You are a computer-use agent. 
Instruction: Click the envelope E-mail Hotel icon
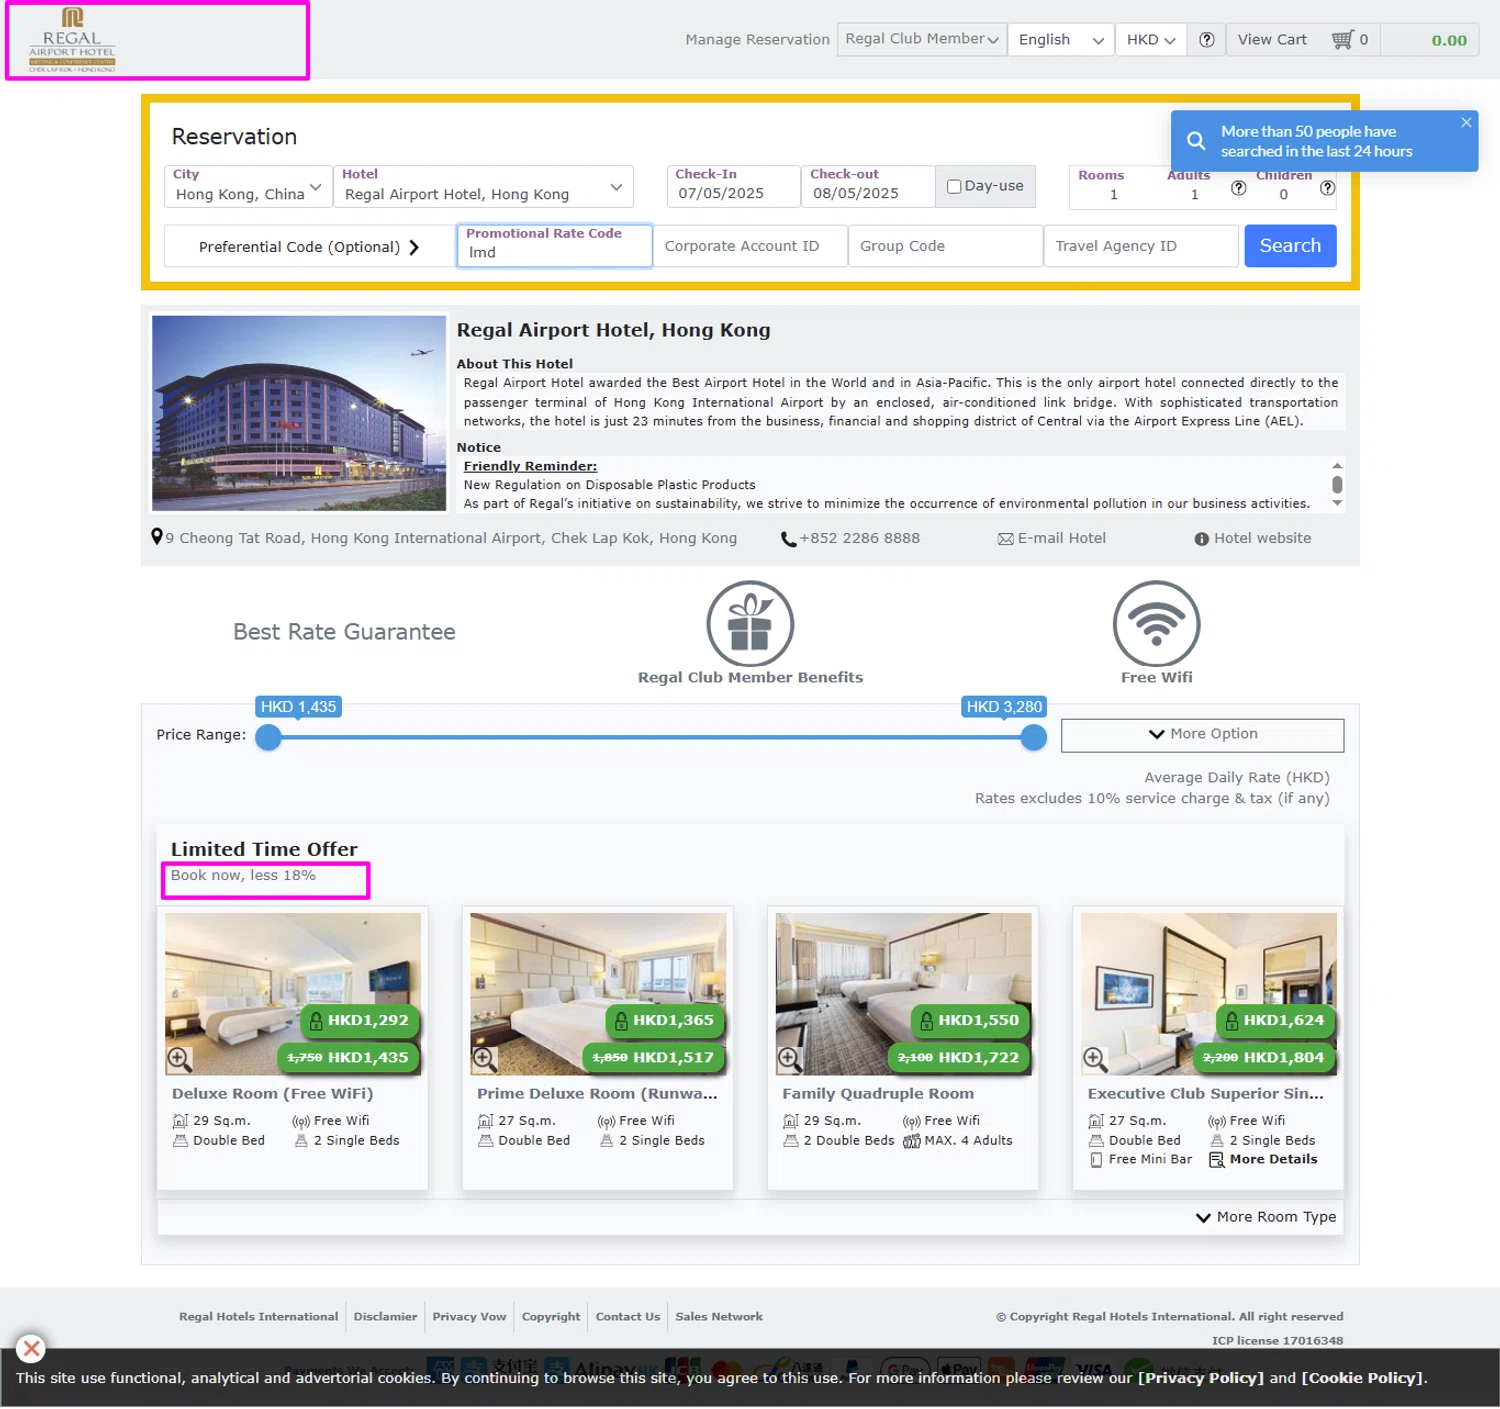(1006, 539)
